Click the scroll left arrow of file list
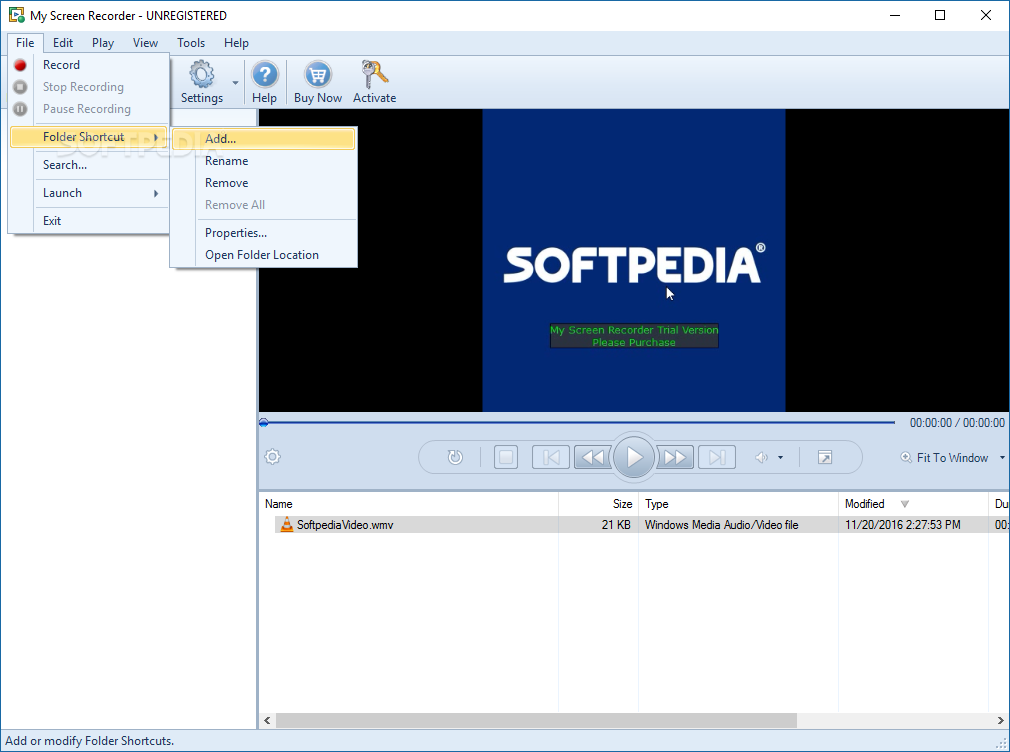The width and height of the screenshot is (1010, 752). tap(267, 720)
